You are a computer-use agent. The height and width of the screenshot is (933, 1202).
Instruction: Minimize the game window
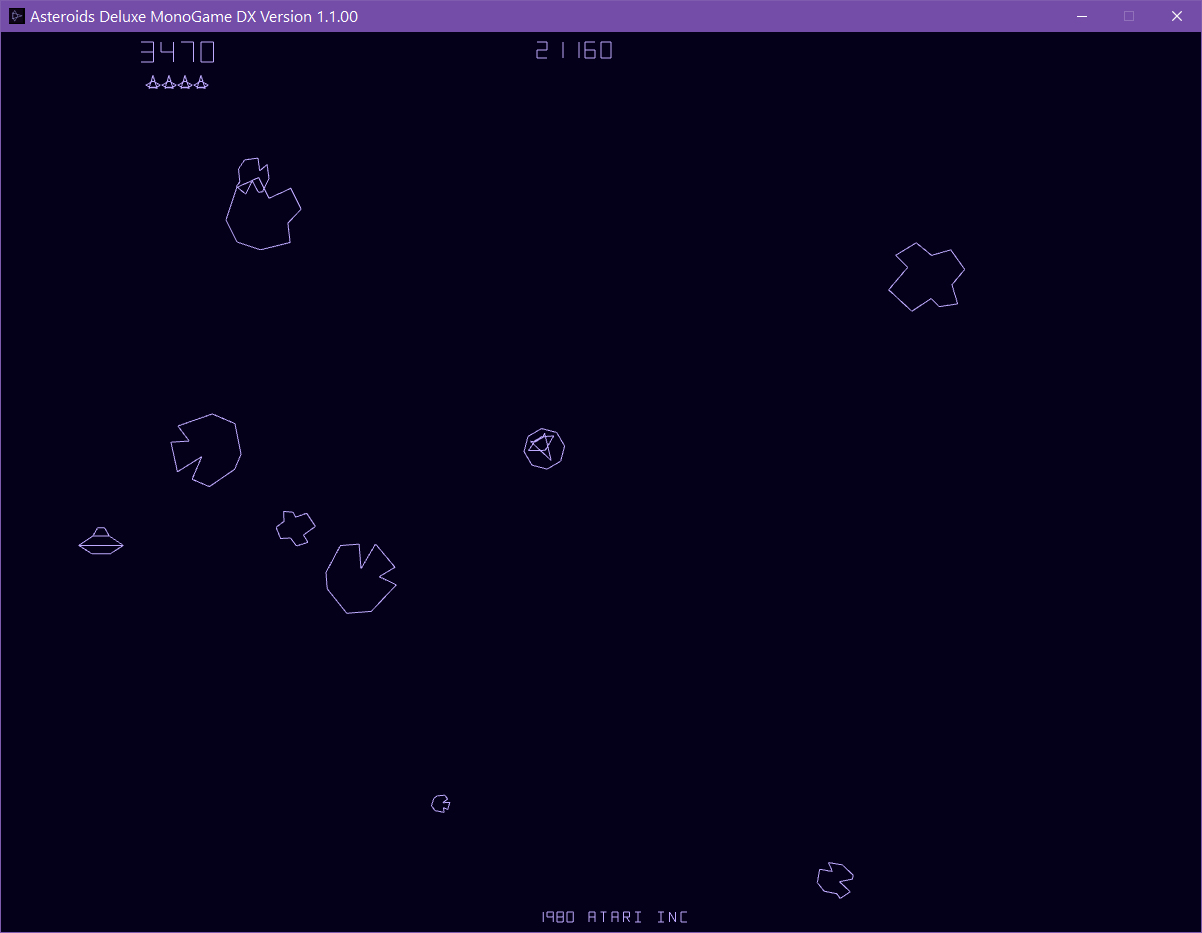pos(1081,16)
